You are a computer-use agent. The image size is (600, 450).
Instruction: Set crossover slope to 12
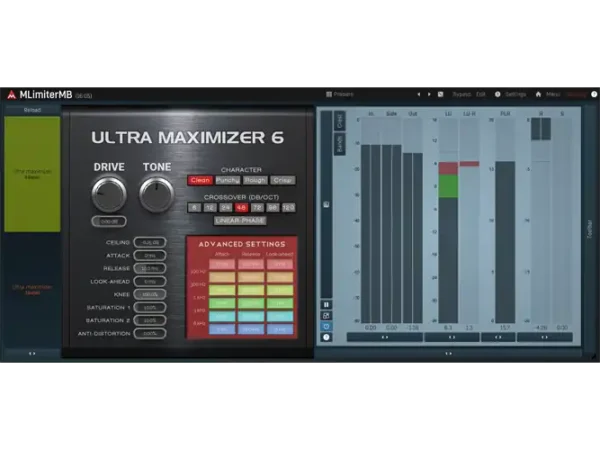pos(210,208)
